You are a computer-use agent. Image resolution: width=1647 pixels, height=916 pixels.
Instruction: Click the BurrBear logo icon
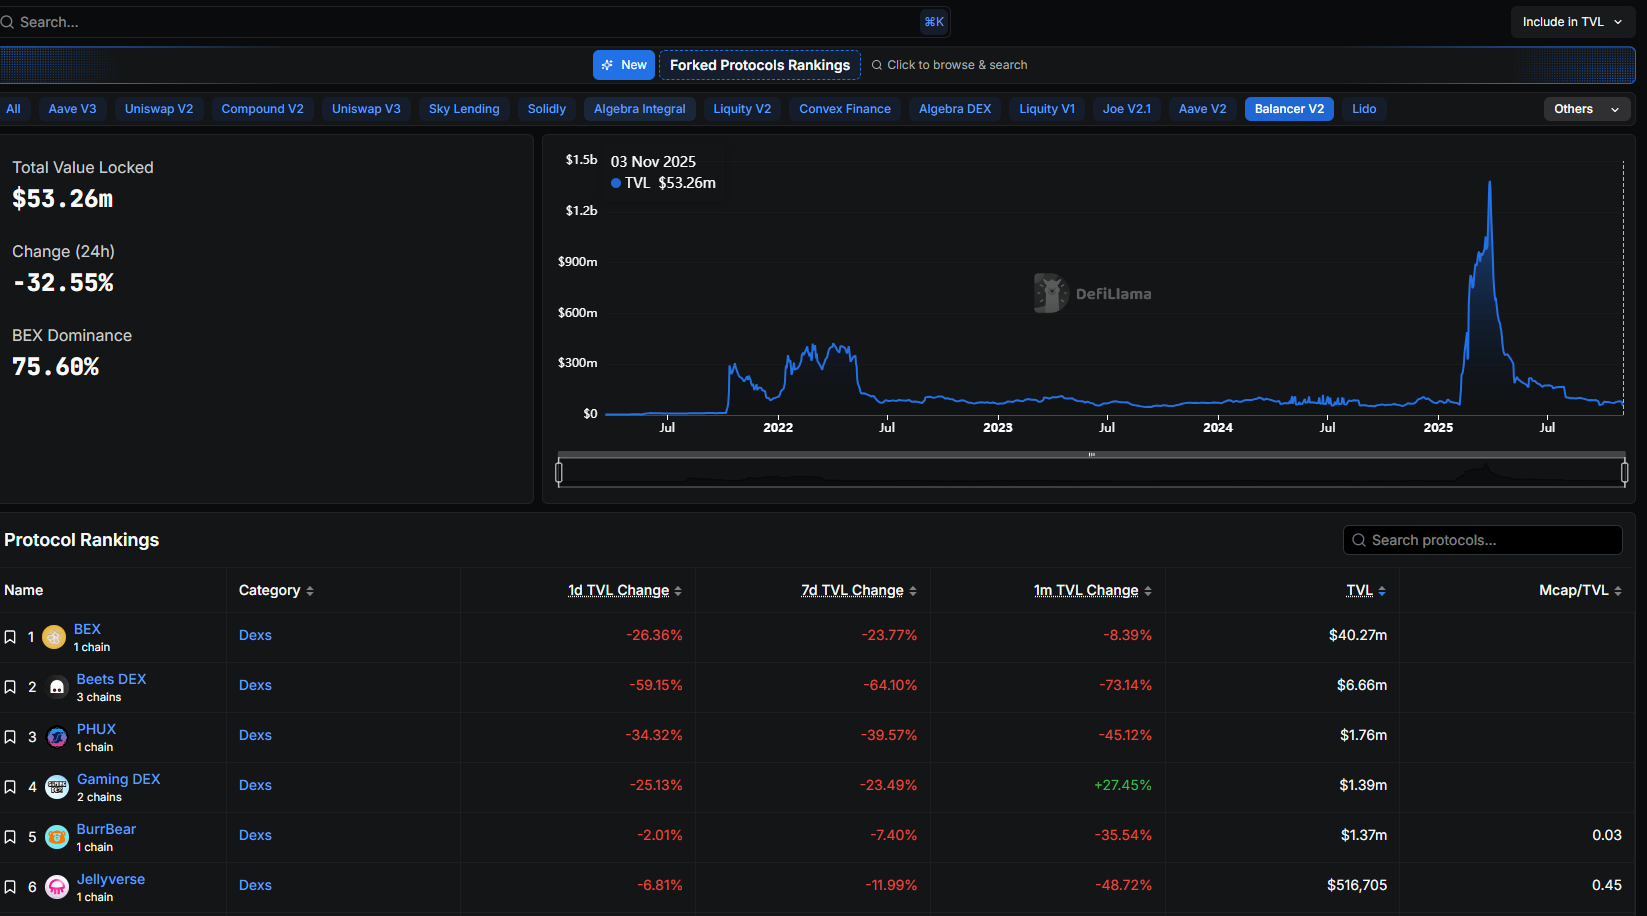coord(57,837)
